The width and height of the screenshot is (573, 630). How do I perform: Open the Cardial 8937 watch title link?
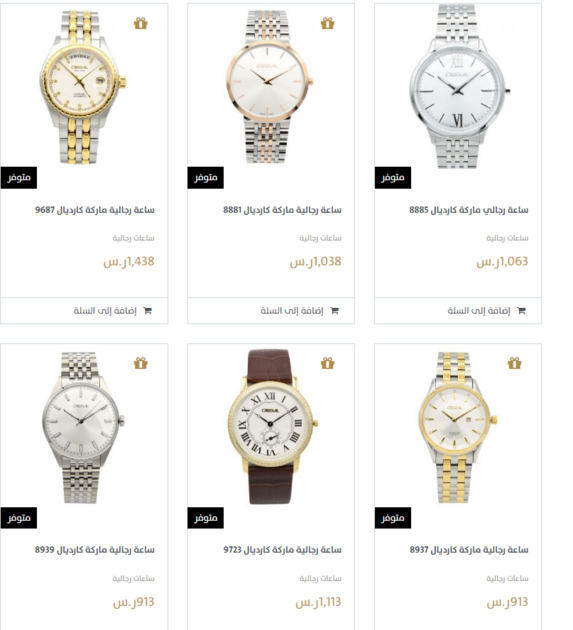469,550
